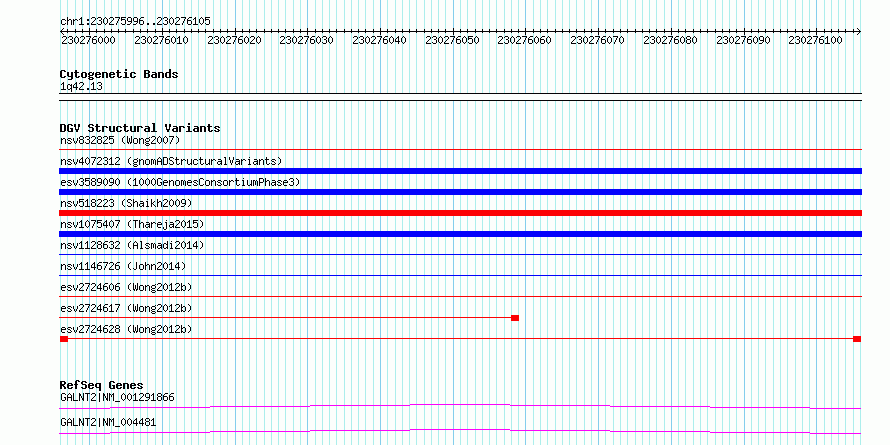Click ruler position 230276020
The height and width of the screenshot is (445, 890).
click(234, 40)
